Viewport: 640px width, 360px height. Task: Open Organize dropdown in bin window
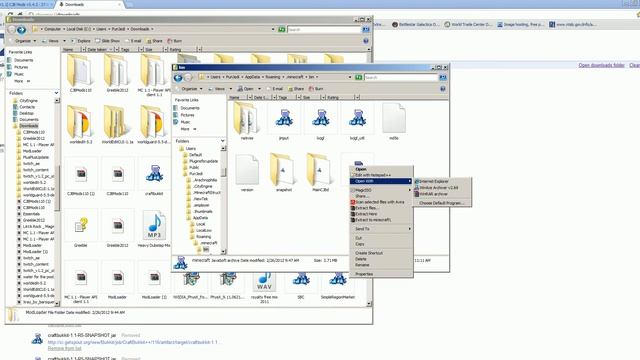pyautogui.click(x=189, y=89)
